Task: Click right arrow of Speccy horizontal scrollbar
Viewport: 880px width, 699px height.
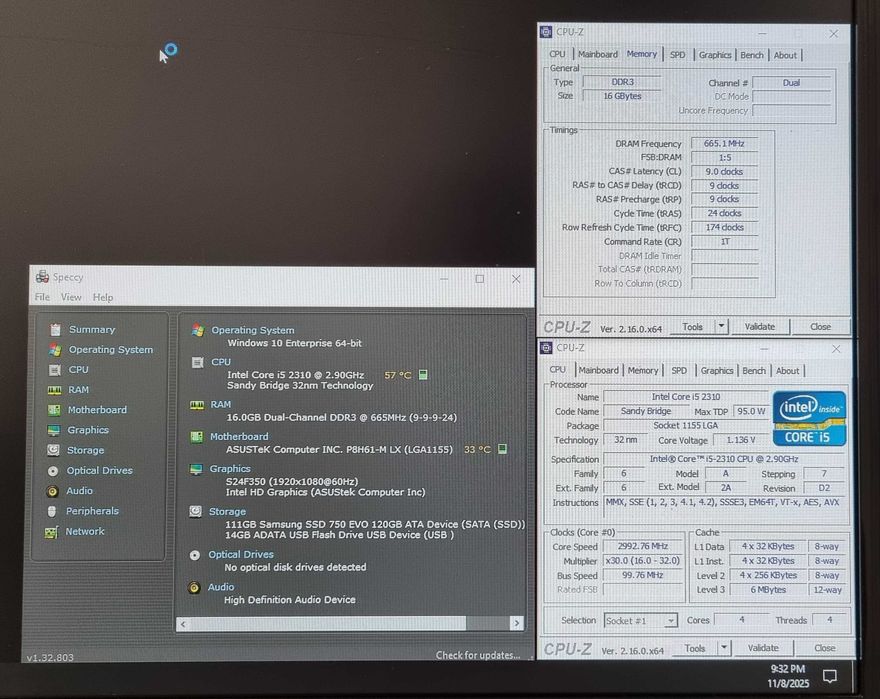Action: (517, 623)
